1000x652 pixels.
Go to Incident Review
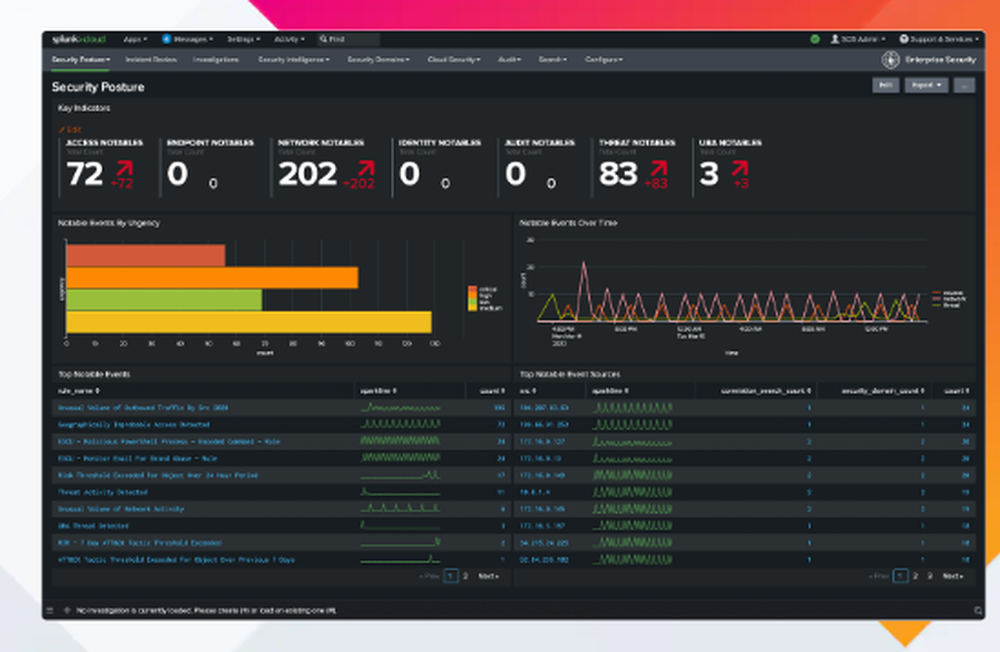pyautogui.click(x=151, y=59)
